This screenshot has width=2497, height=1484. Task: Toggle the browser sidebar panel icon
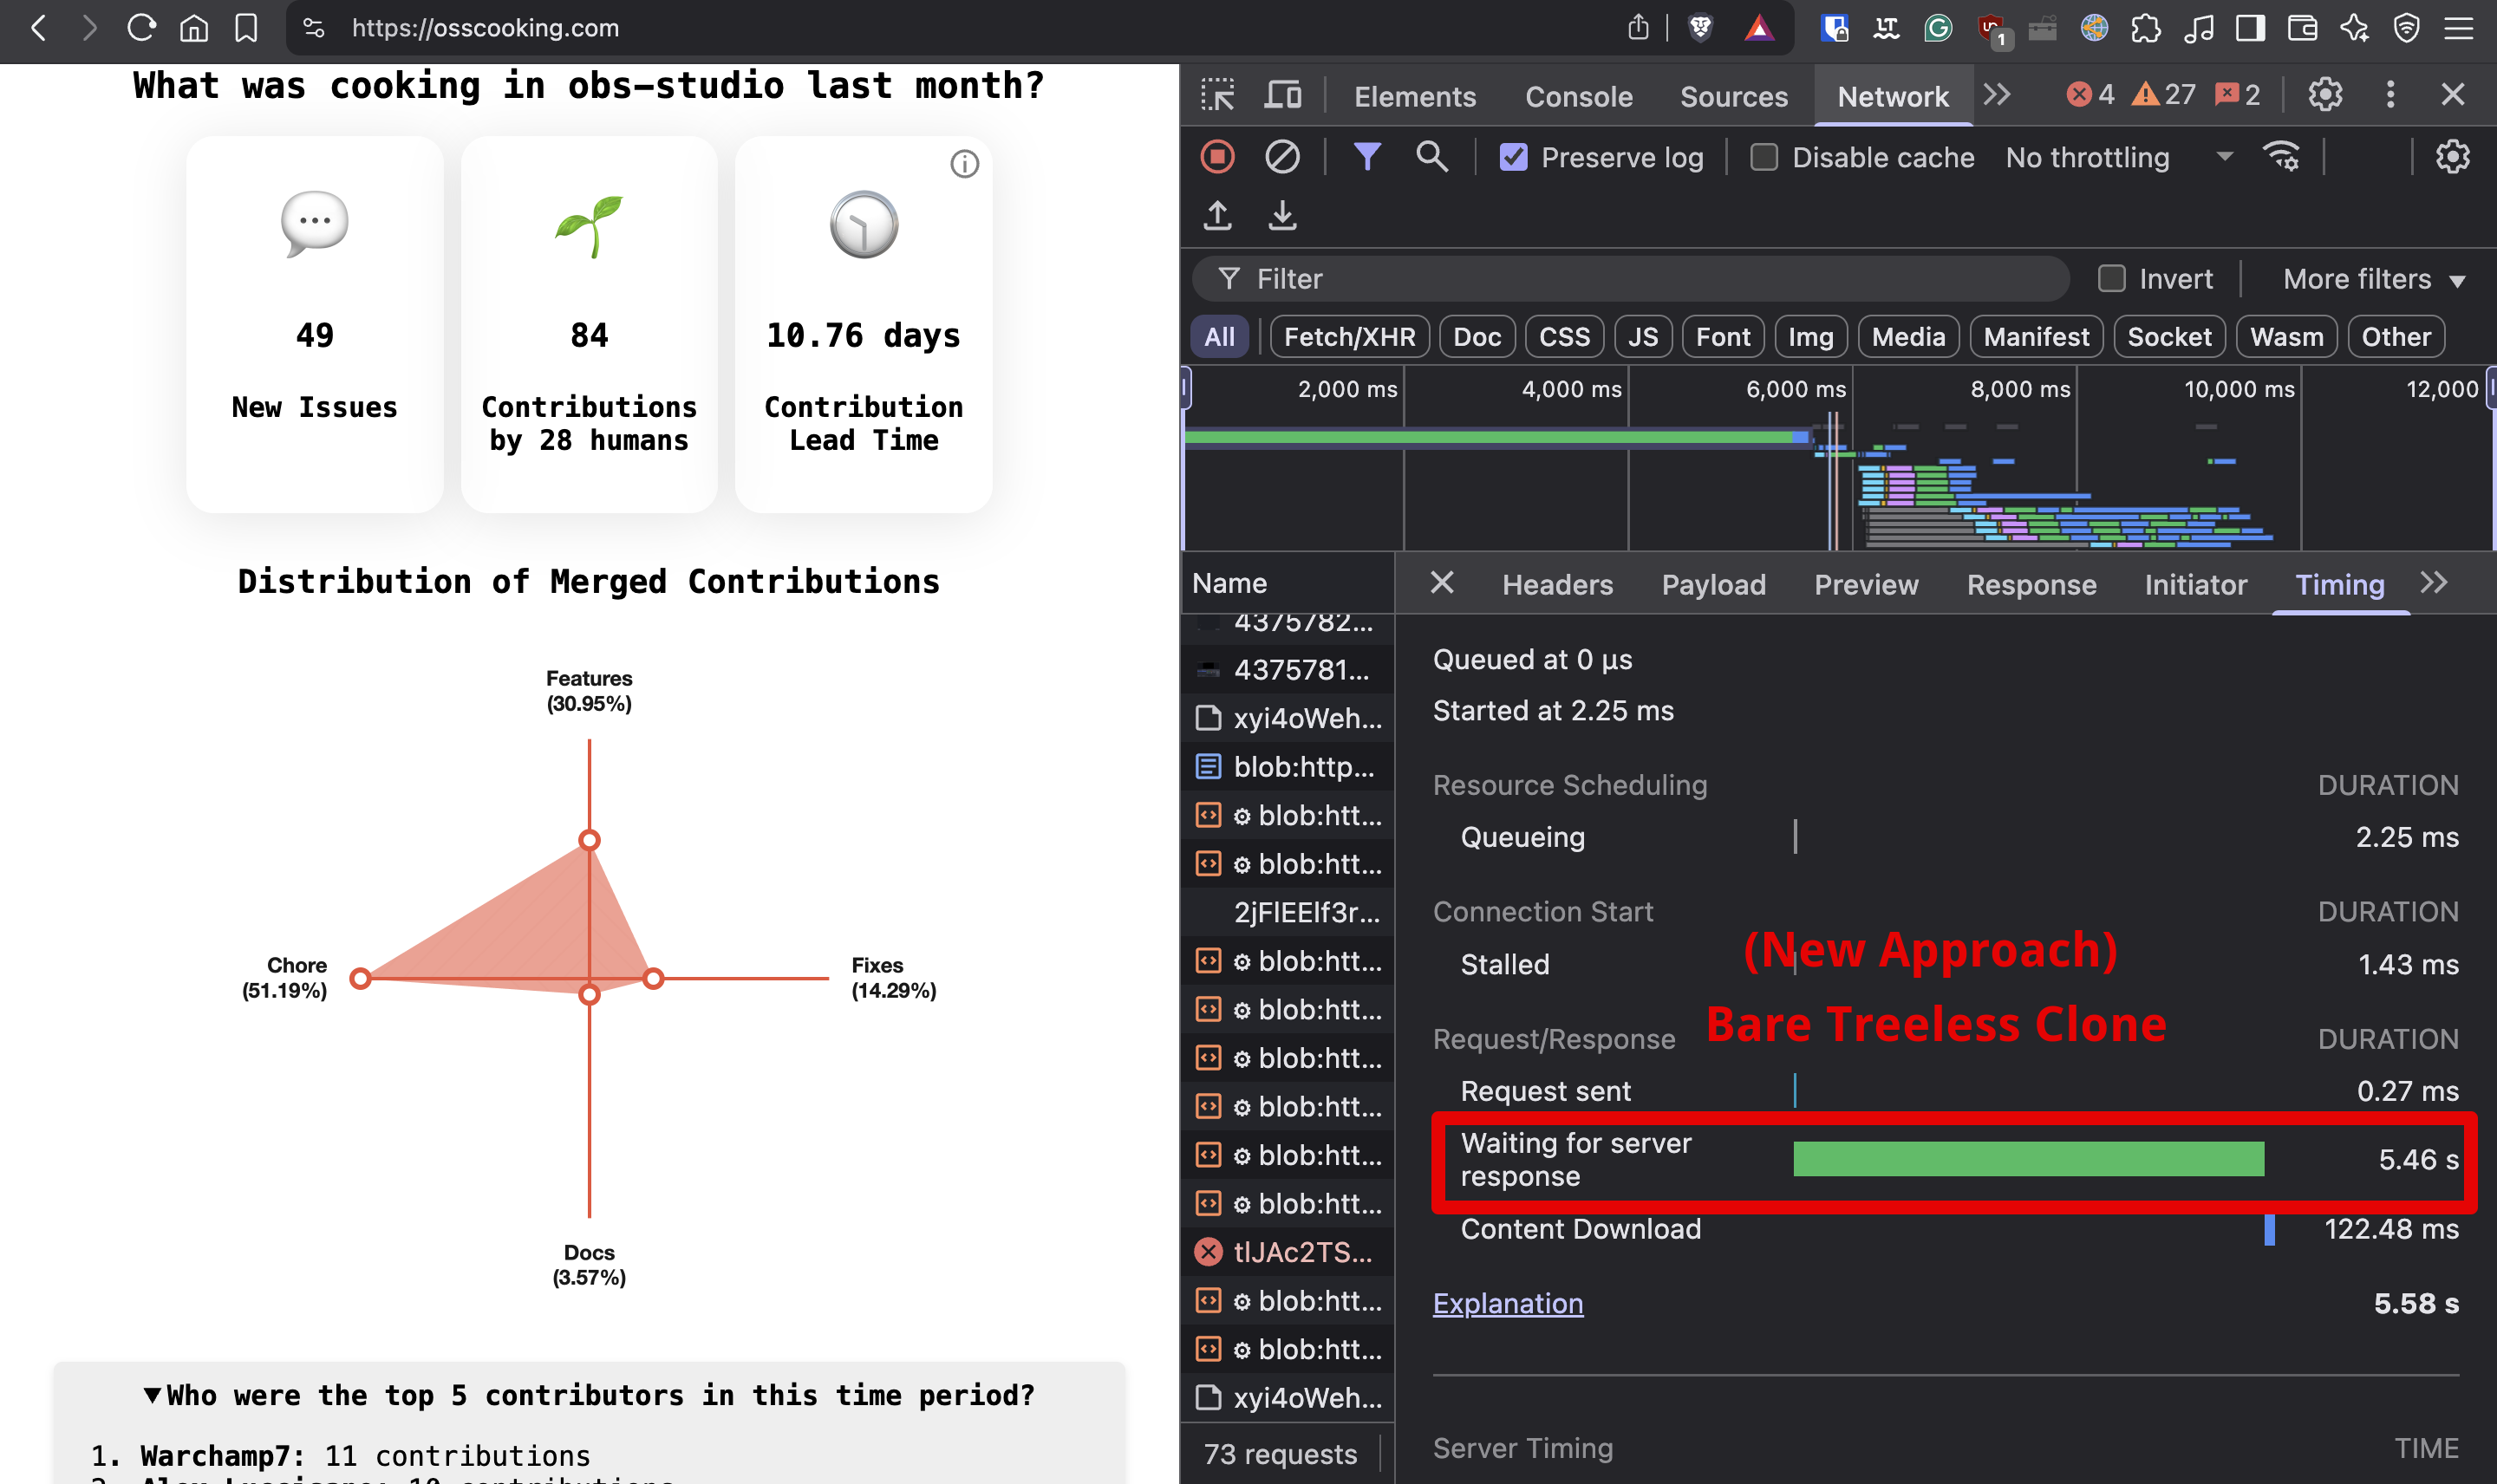click(x=2250, y=28)
